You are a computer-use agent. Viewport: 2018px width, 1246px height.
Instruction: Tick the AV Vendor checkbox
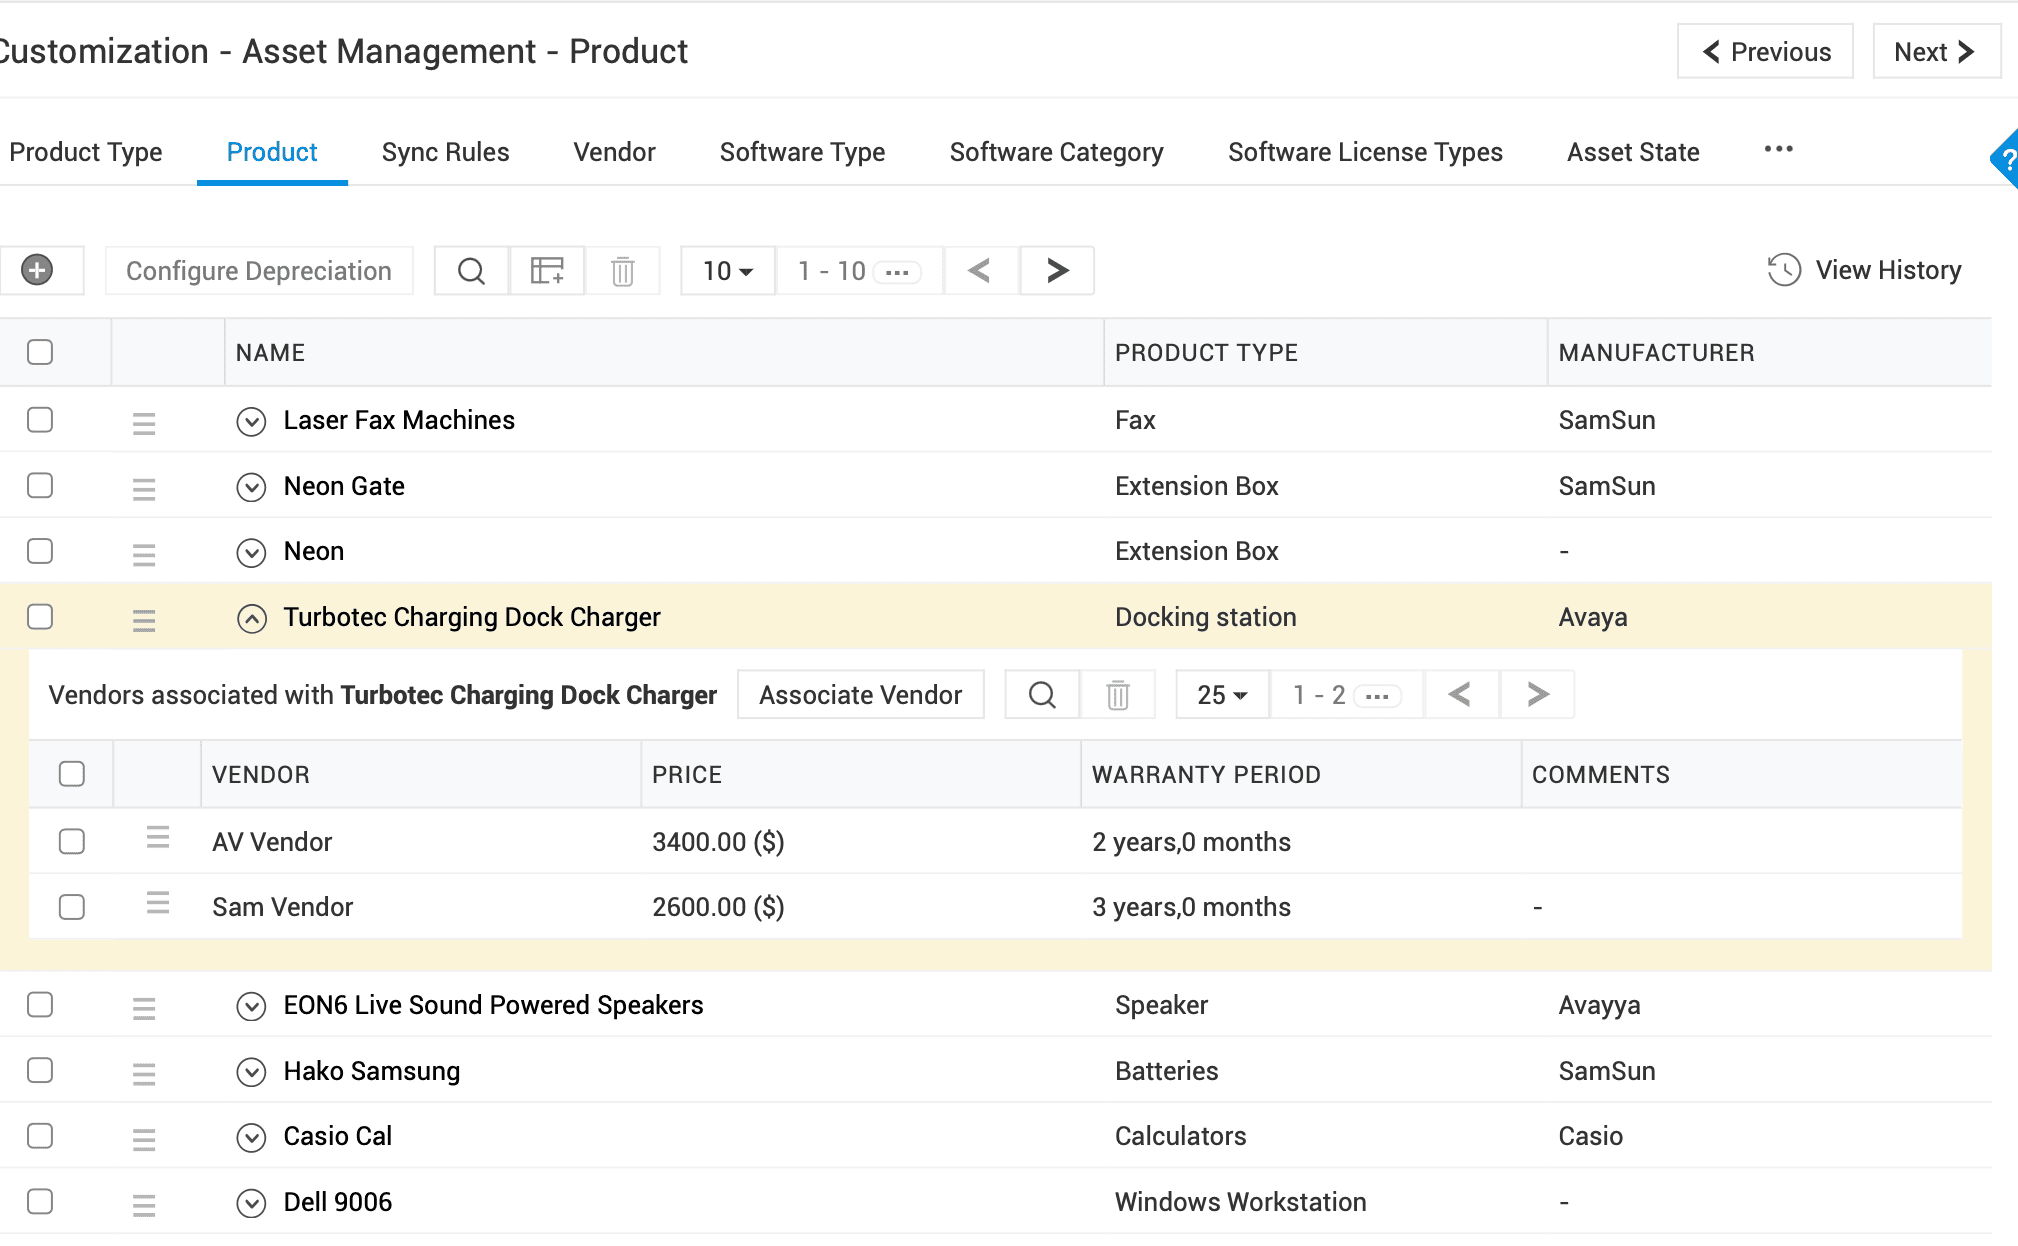72,842
